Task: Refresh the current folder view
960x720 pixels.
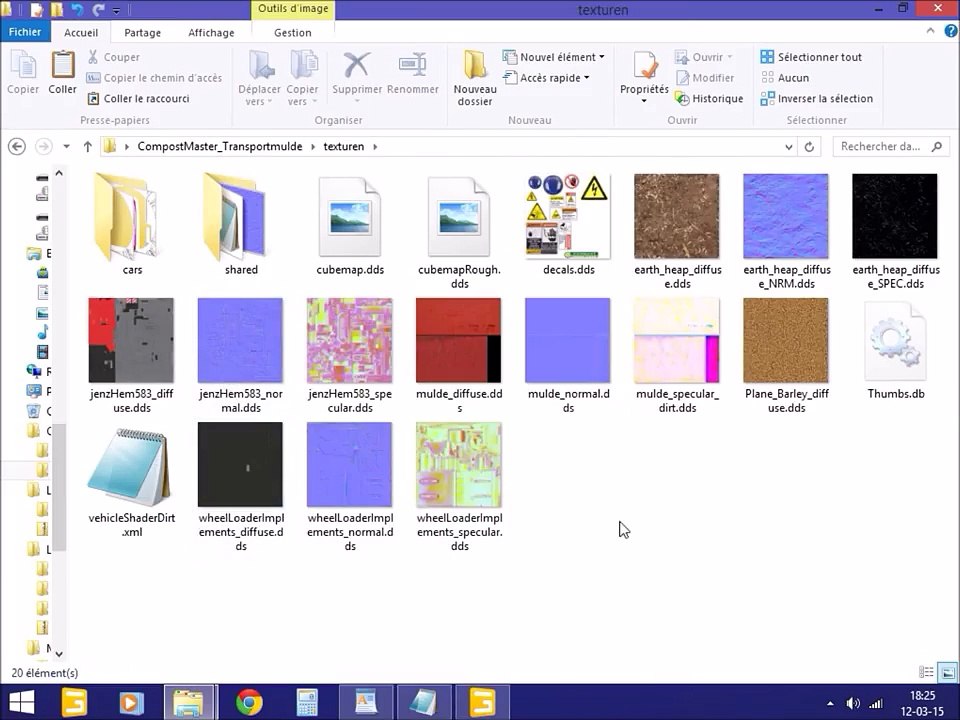Action: (809, 147)
